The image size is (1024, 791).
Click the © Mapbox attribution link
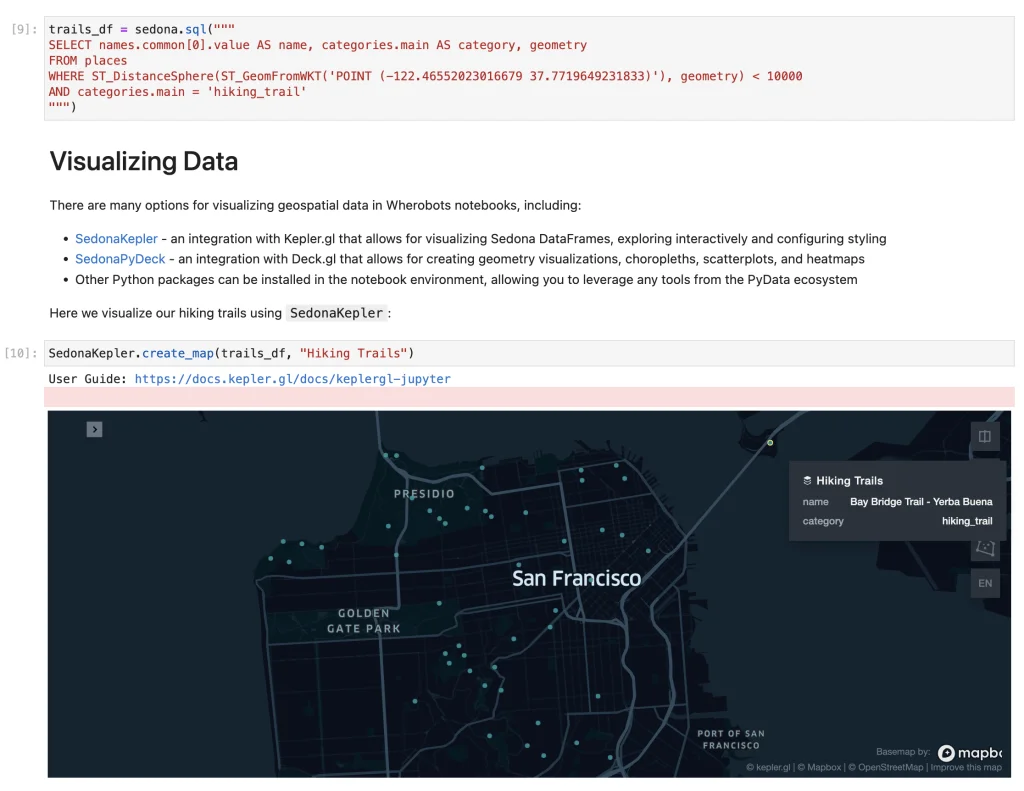pyautogui.click(x=819, y=767)
